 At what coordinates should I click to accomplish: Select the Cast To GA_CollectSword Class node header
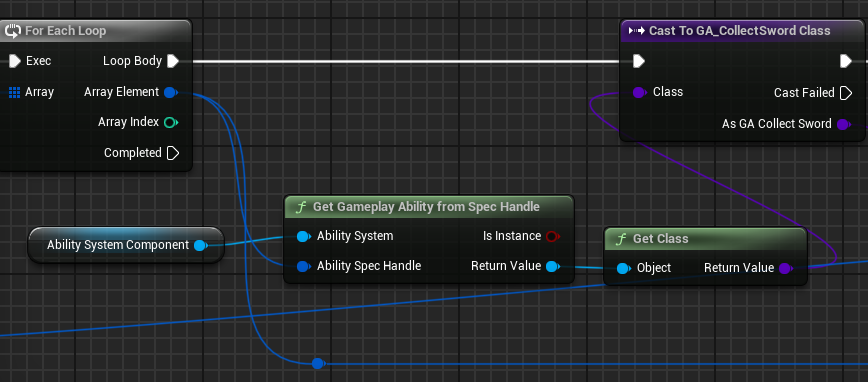[x=743, y=31]
